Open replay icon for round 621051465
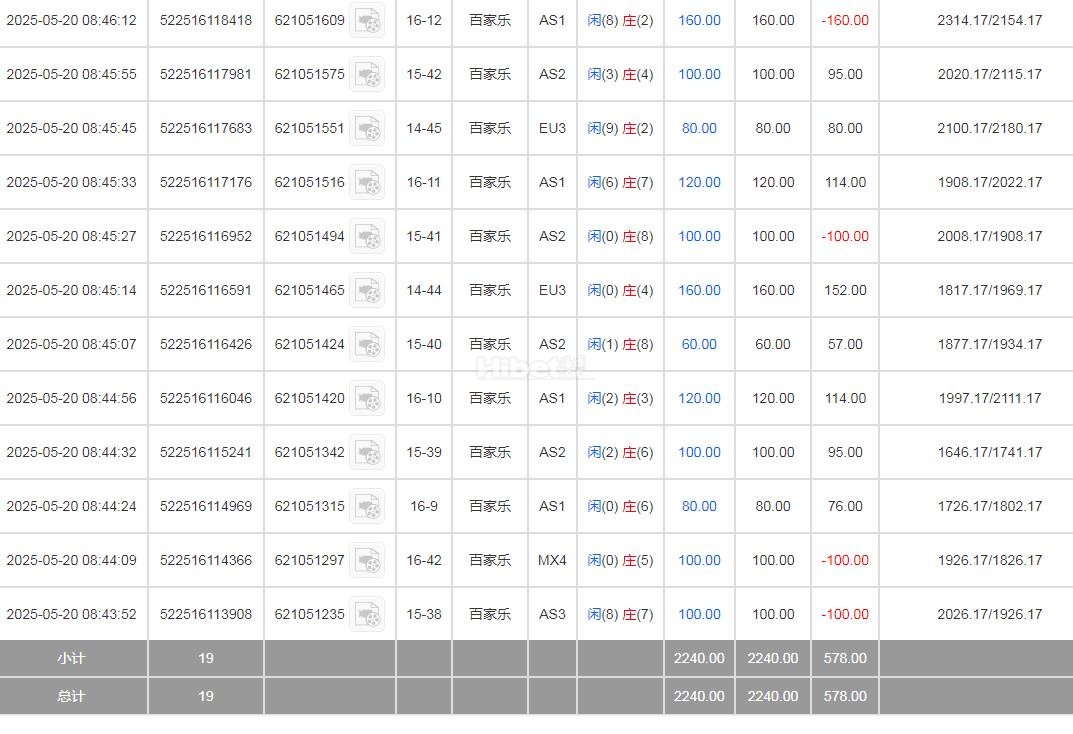 367,290
